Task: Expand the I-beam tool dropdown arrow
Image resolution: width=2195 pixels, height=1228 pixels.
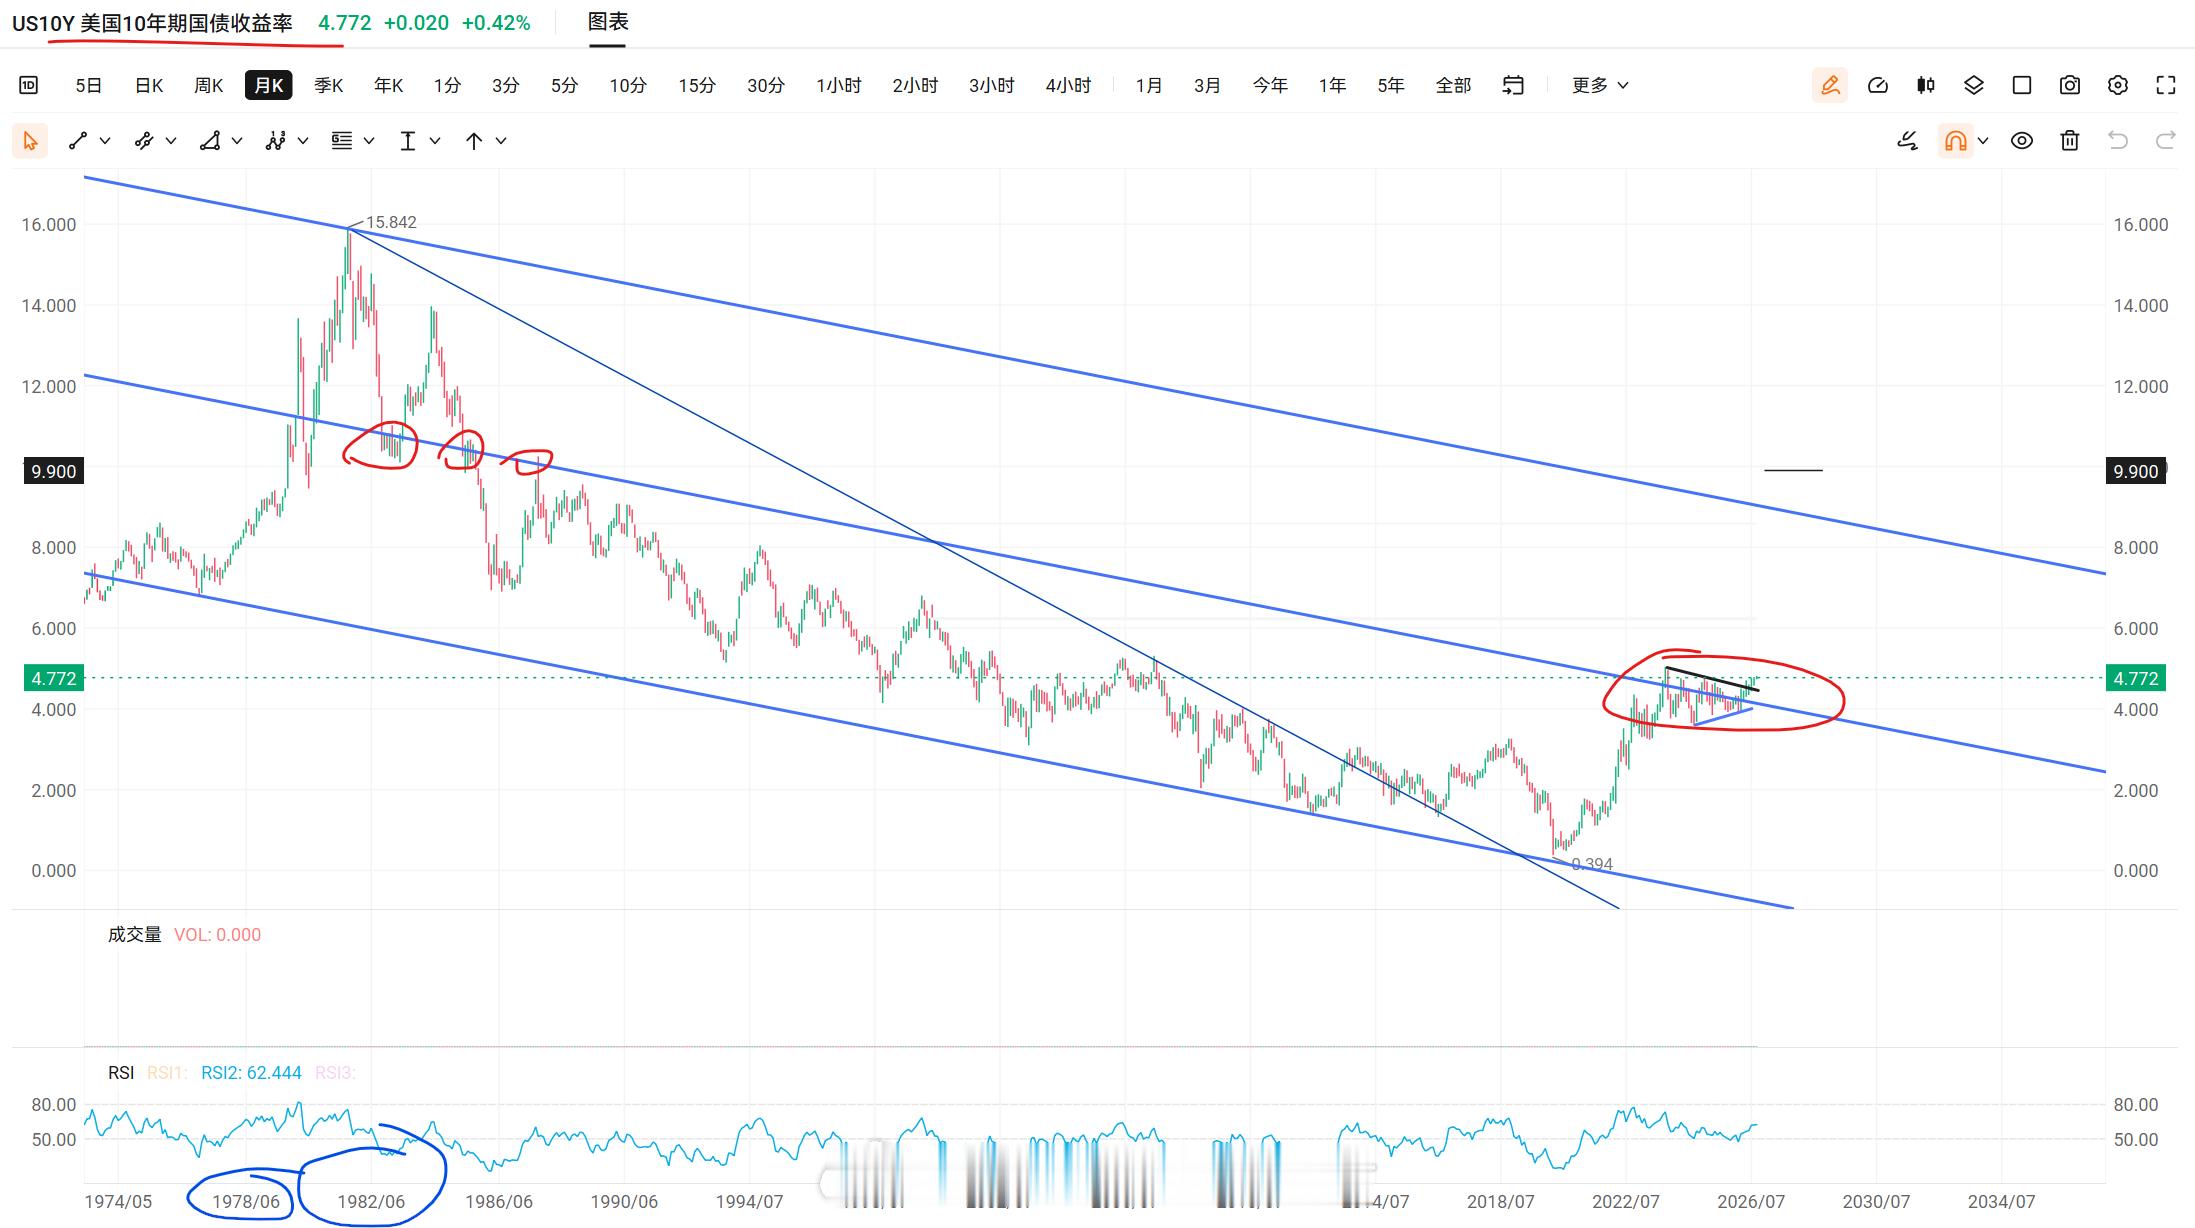Action: (435, 141)
